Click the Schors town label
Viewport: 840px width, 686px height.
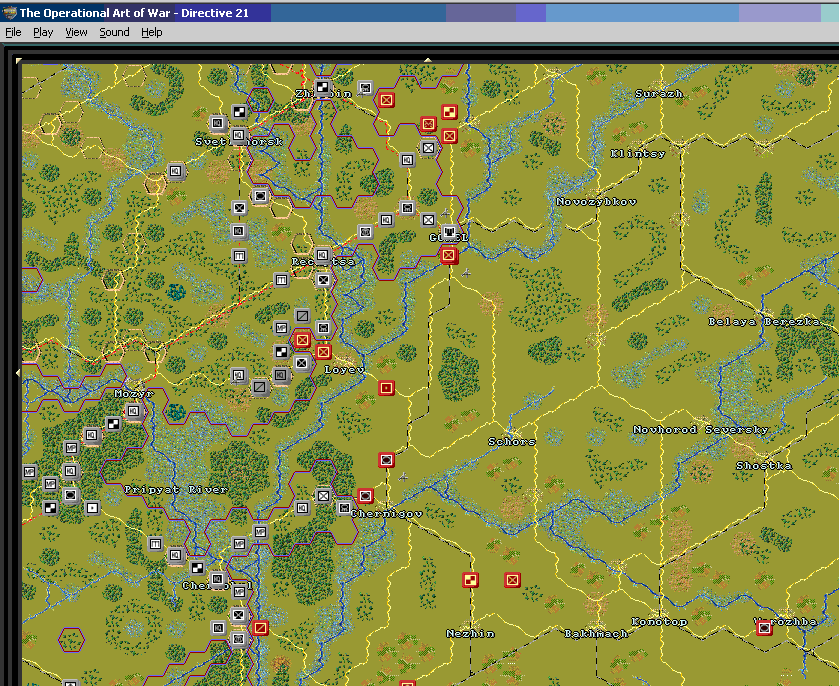point(512,442)
